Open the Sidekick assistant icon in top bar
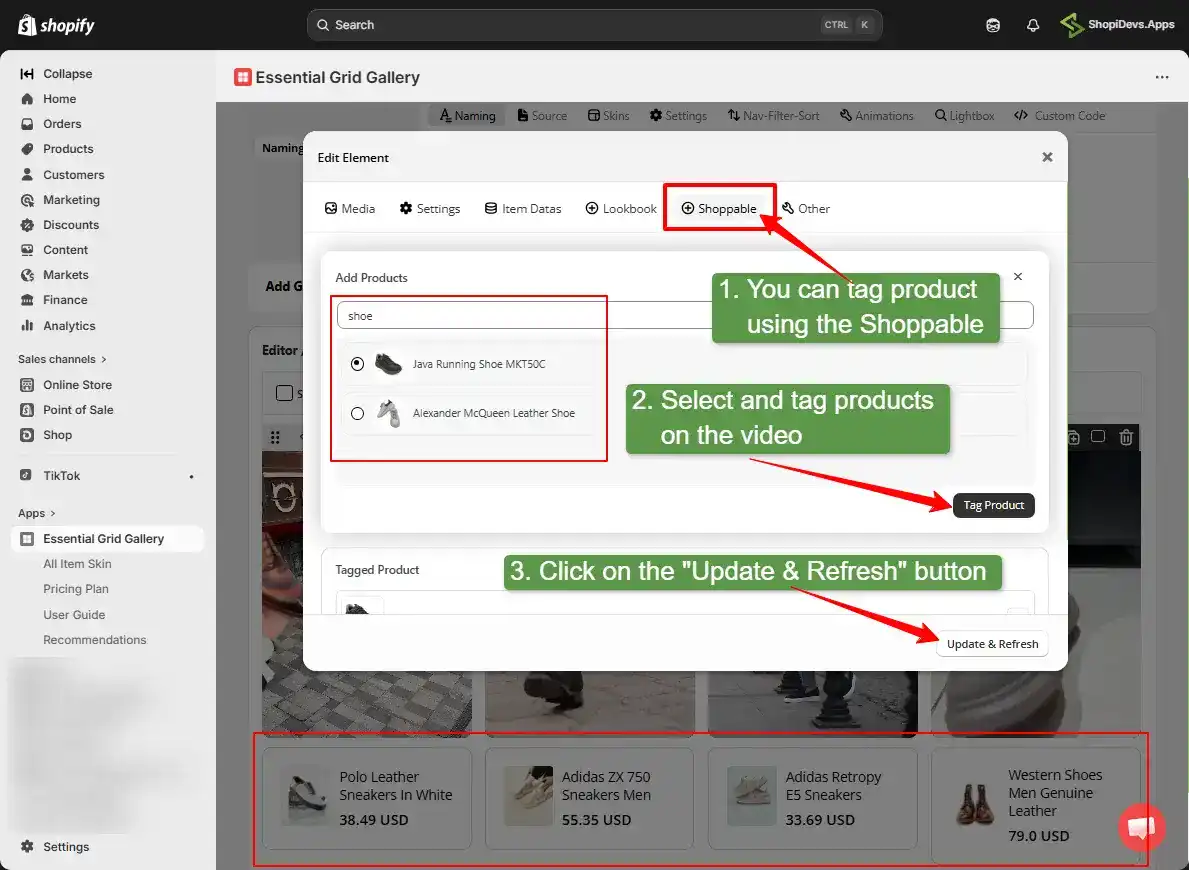The width and height of the screenshot is (1189, 870). (x=993, y=25)
